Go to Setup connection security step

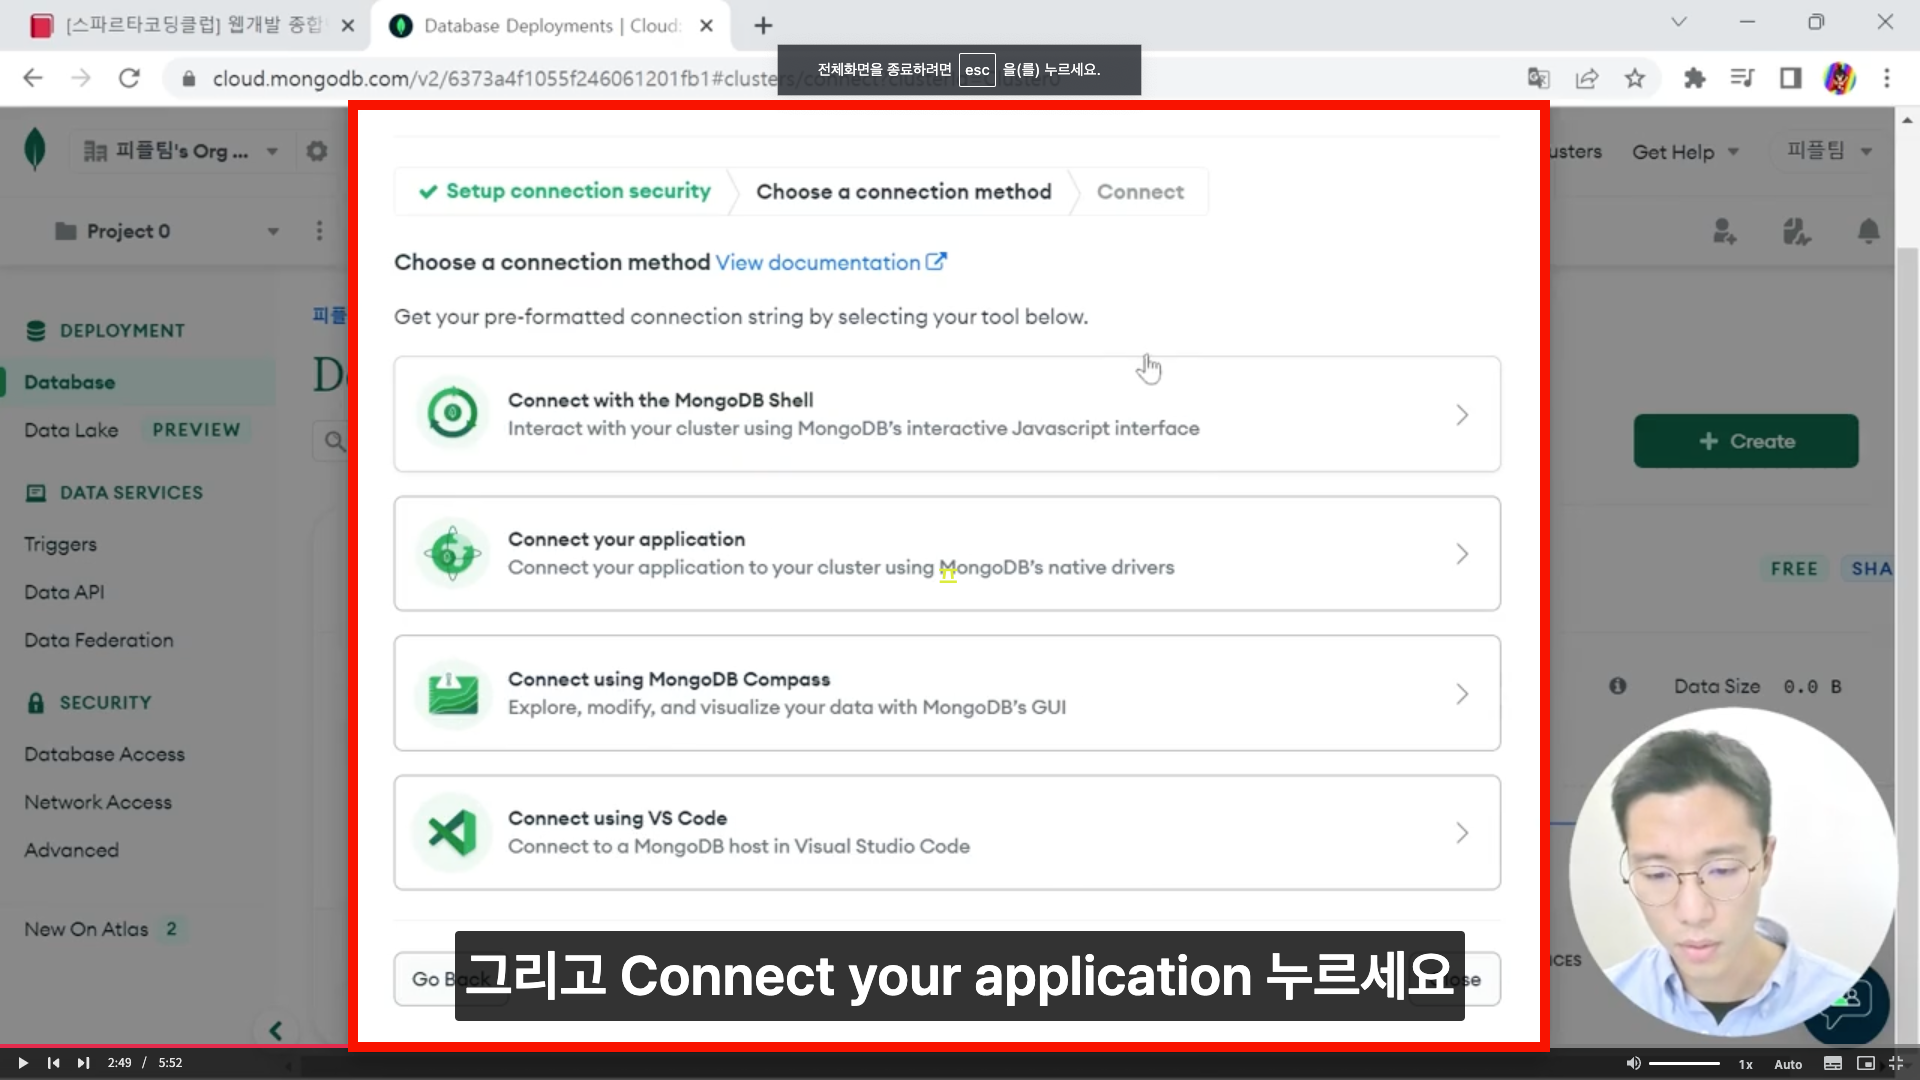coord(566,191)
